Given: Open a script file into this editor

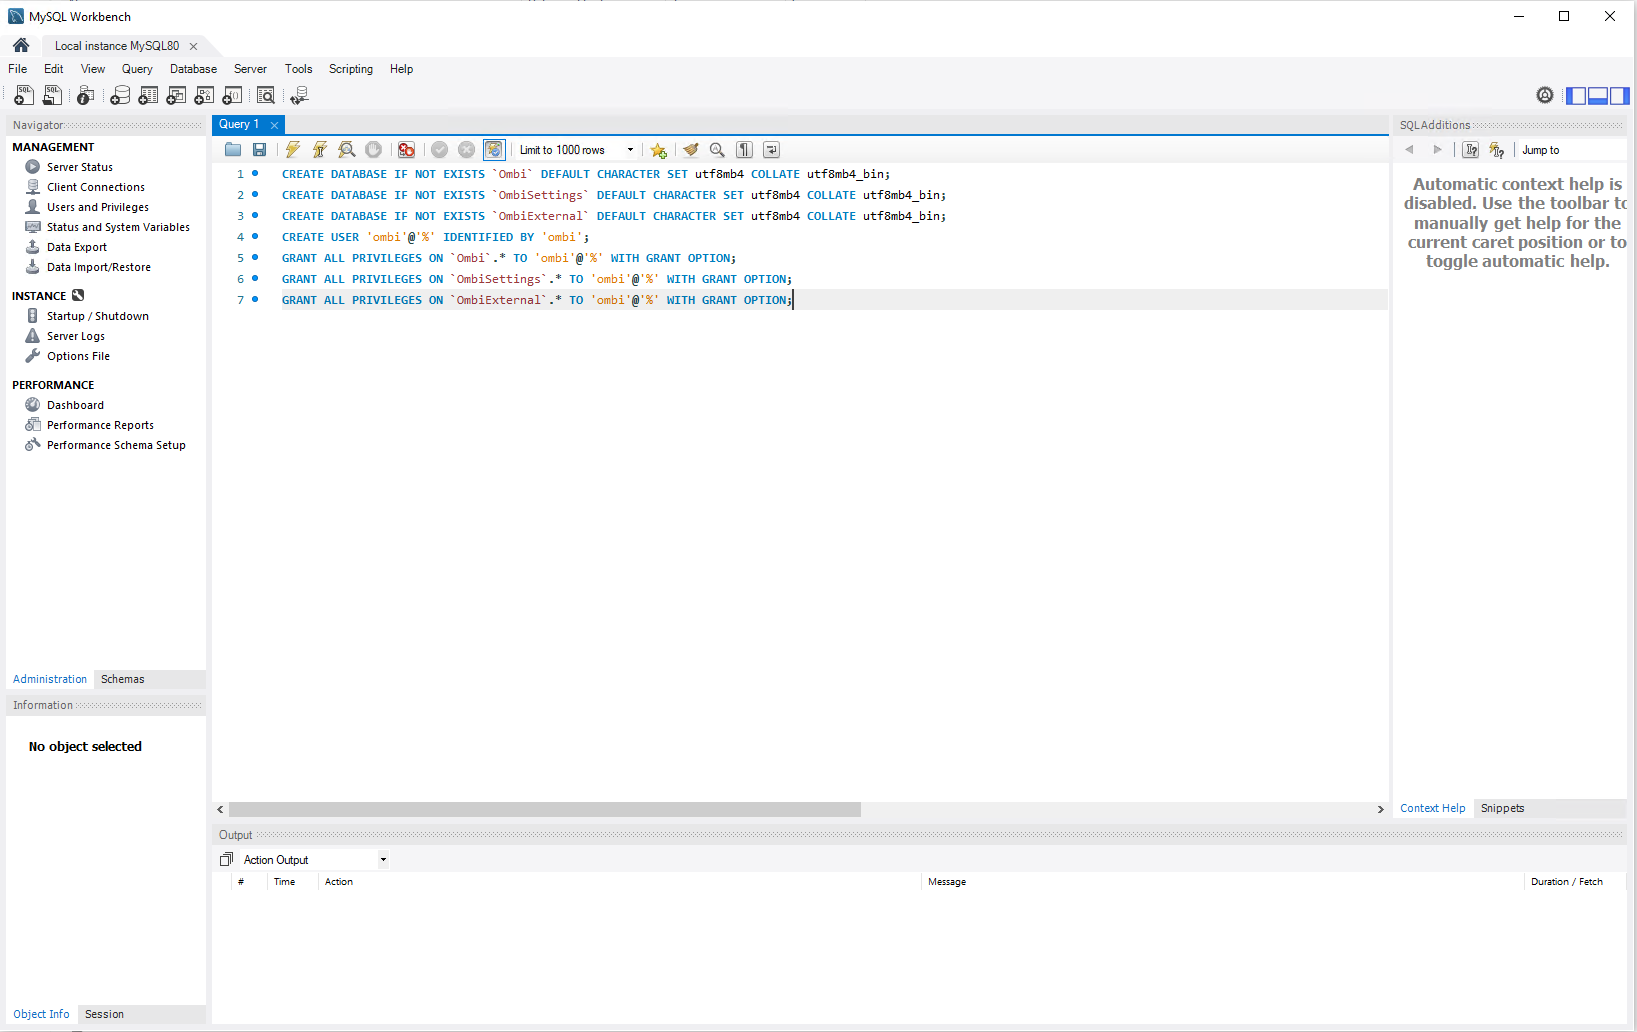Looking at the screenshot, I should coord(233,150).
